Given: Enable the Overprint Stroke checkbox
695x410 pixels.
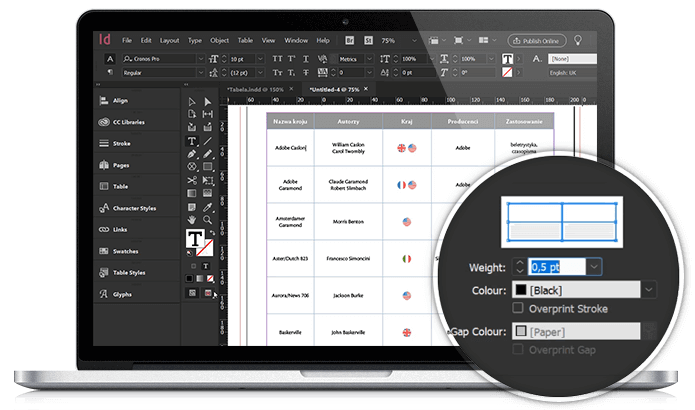Looking at the screenshot, I should coord(518,307).
